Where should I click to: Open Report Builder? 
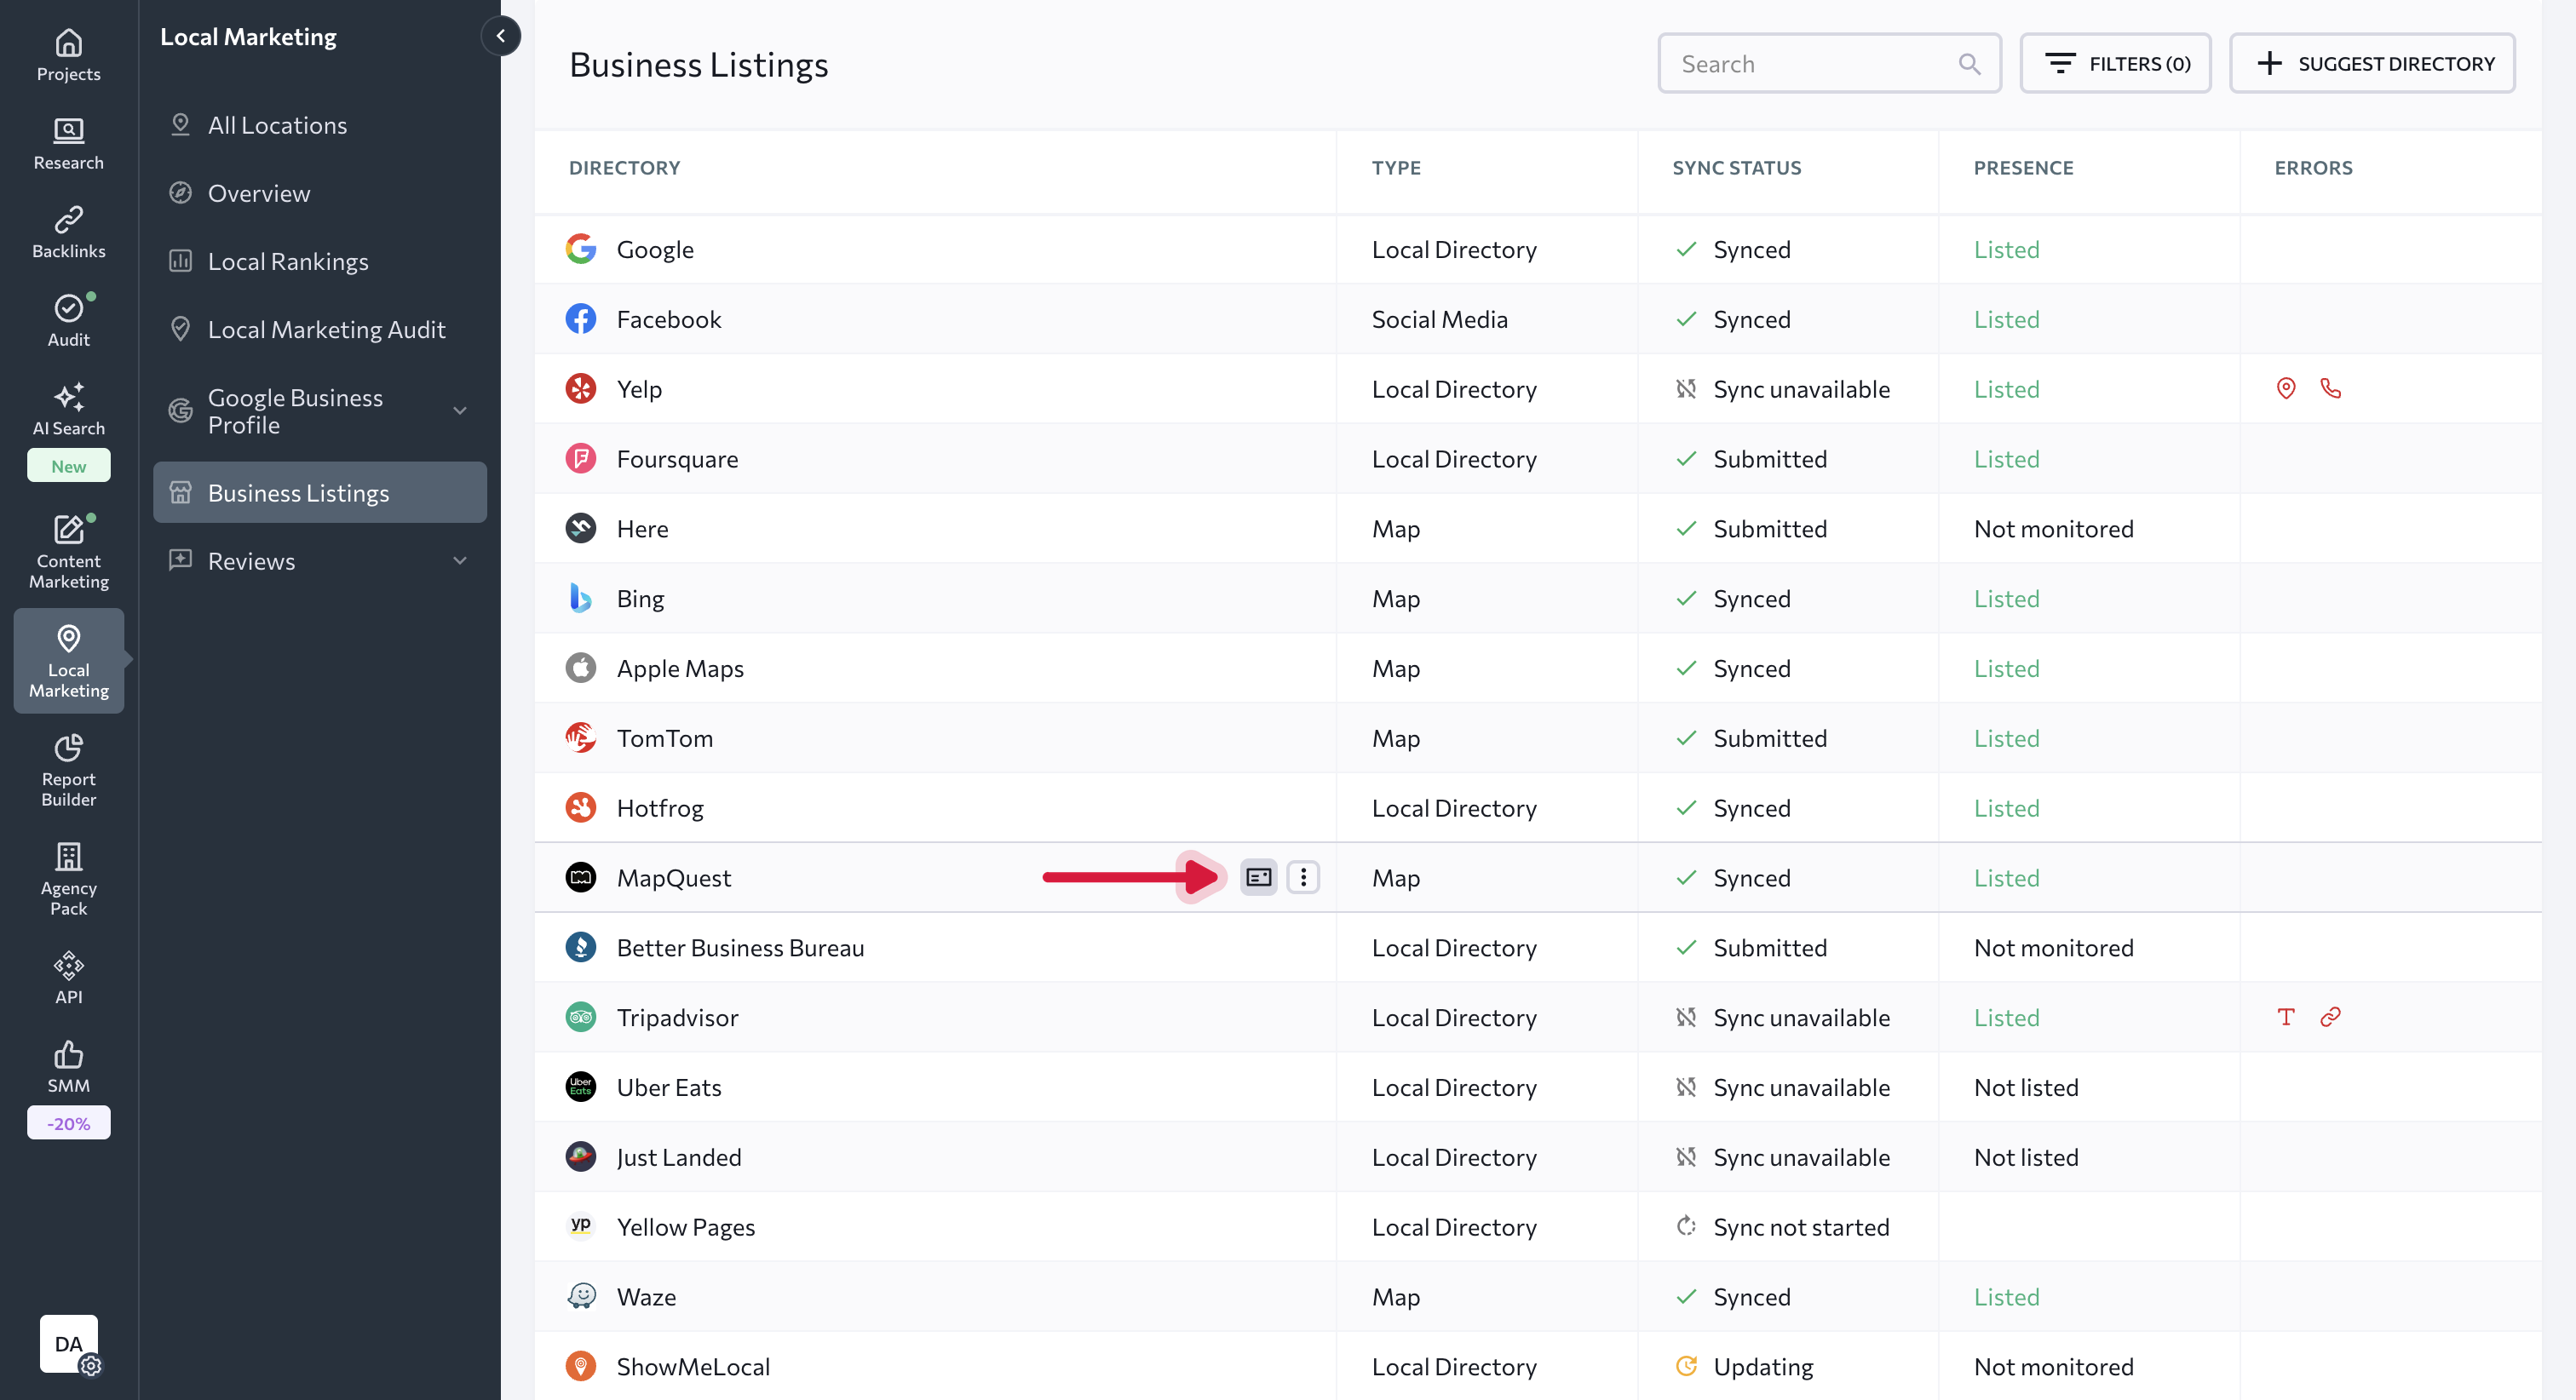coord(68,770)
